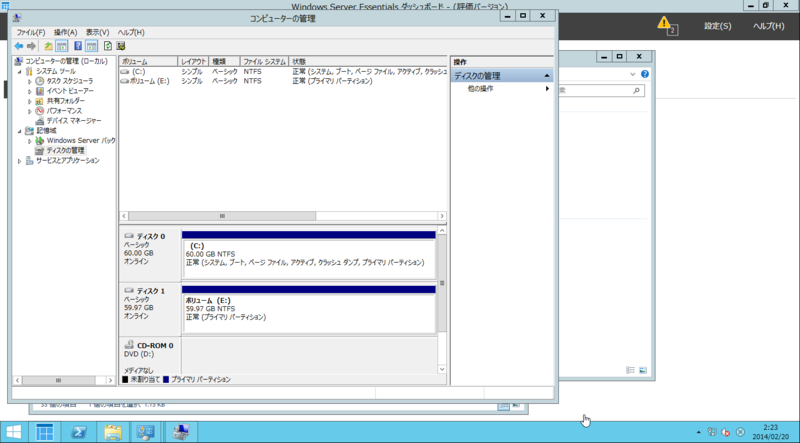Select ディスクの管理 in tree
Image resolution: width=800 pixels, height=443 pixels.
(x=66, y=151)
